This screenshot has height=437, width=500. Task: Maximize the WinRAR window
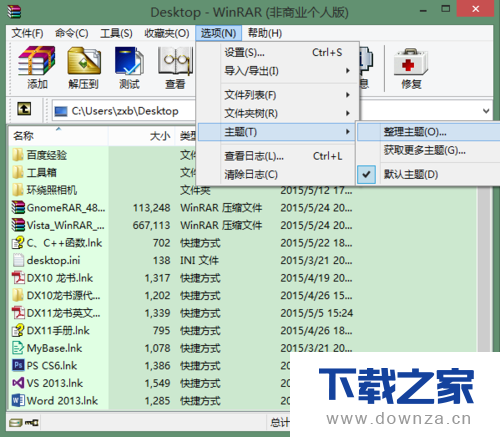[446, 9]
